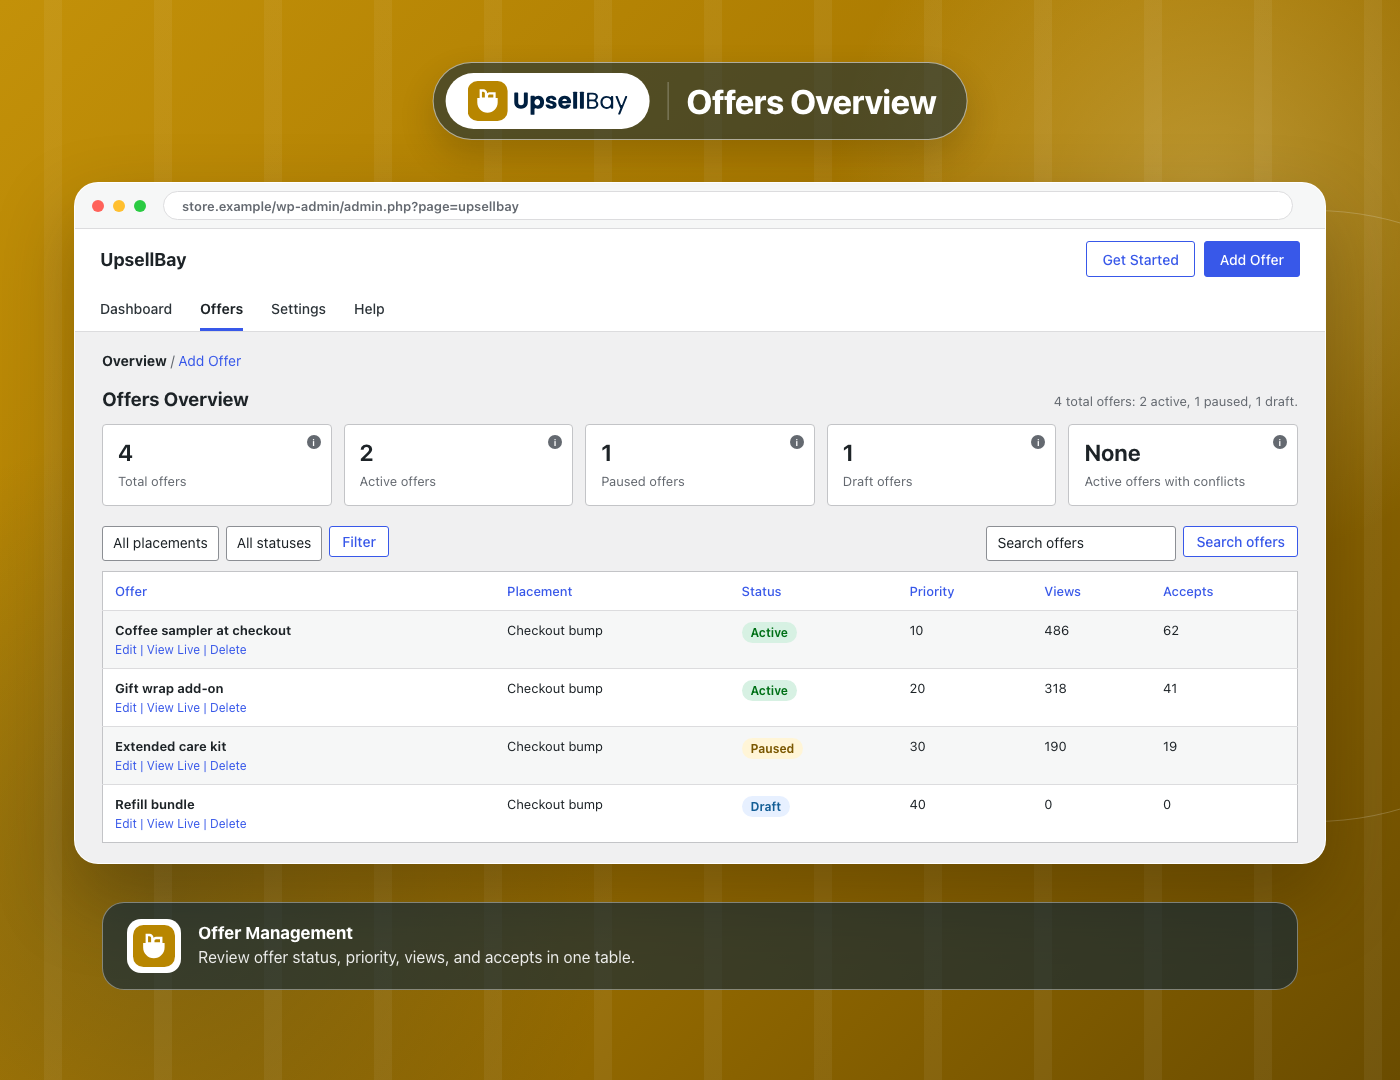The width and height of the screenshot is (1400, 1080).
Task: Sort by the Priority column header
Action: (x=931, y=591)
